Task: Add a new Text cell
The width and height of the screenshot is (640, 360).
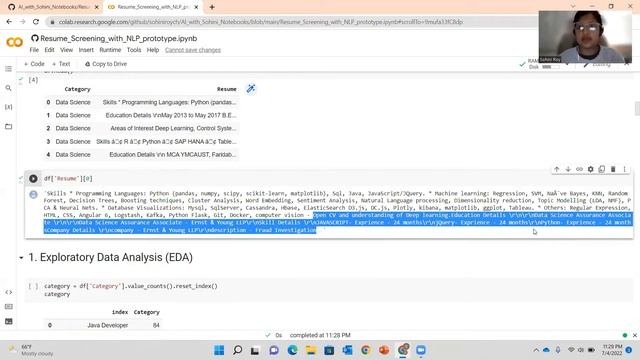Action: pyautogui.click(x=61, y=64)
